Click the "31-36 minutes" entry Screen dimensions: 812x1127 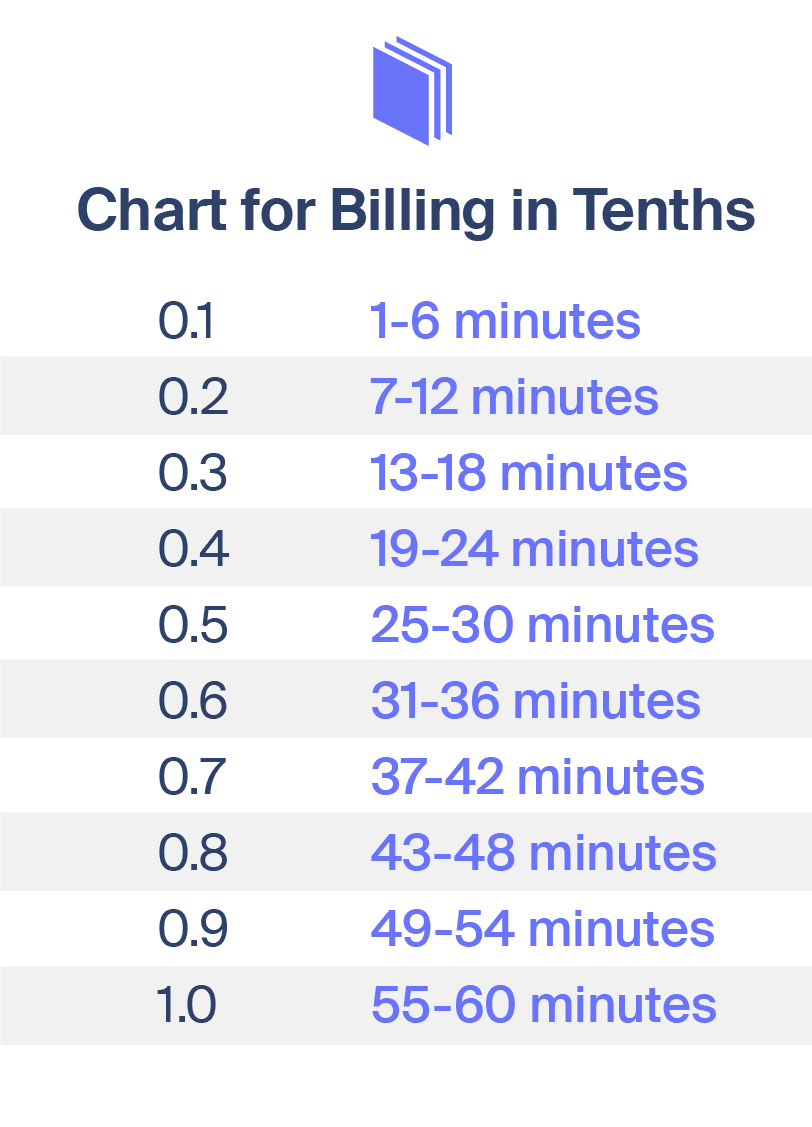(x=535, y=702)
